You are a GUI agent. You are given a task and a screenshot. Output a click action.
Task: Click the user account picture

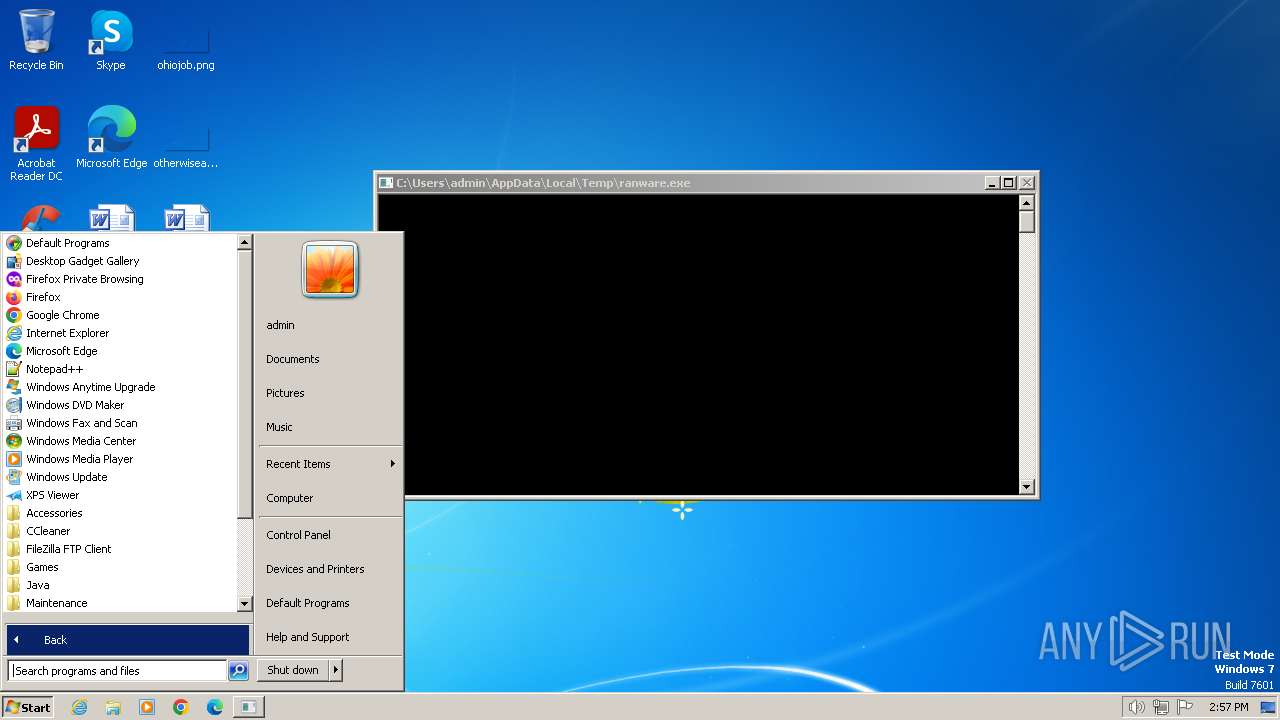[x=330, y=269]
